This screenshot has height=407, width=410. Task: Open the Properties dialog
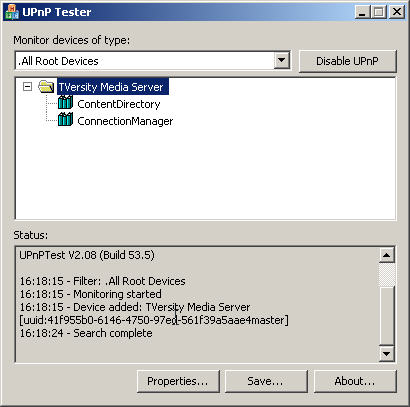tap(178, 381)
